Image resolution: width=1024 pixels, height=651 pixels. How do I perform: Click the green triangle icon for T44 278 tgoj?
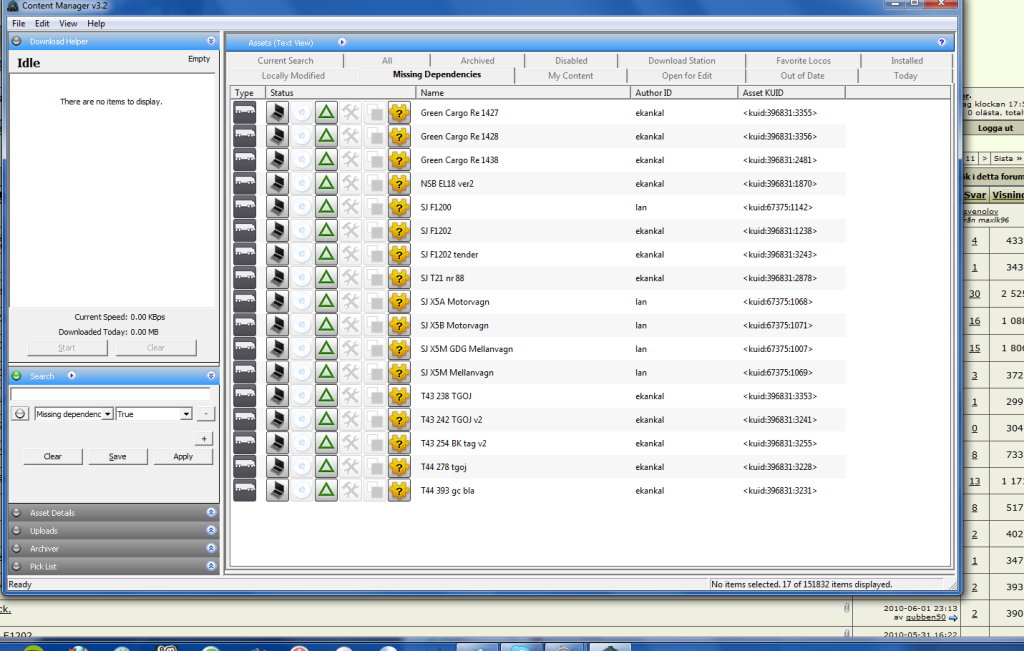click(326, 466)
